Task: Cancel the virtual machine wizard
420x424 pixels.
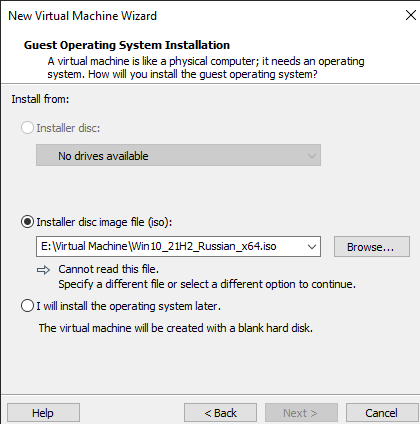Action: [x=382, y=413]
